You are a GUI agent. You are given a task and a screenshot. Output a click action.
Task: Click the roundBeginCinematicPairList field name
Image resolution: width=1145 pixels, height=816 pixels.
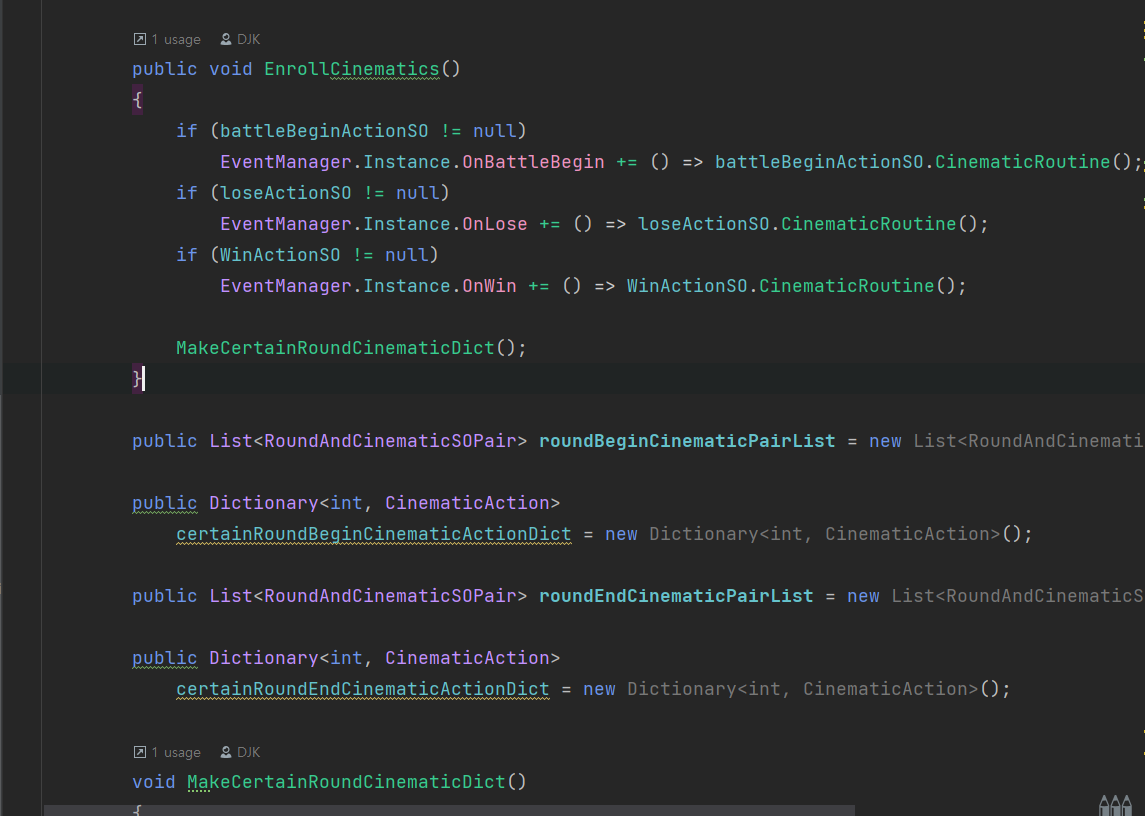pos(686,440)
